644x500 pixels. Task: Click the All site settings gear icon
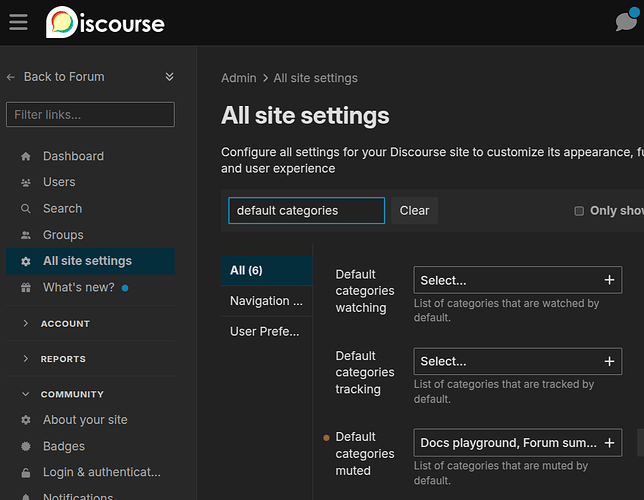[x=26, y=261]
